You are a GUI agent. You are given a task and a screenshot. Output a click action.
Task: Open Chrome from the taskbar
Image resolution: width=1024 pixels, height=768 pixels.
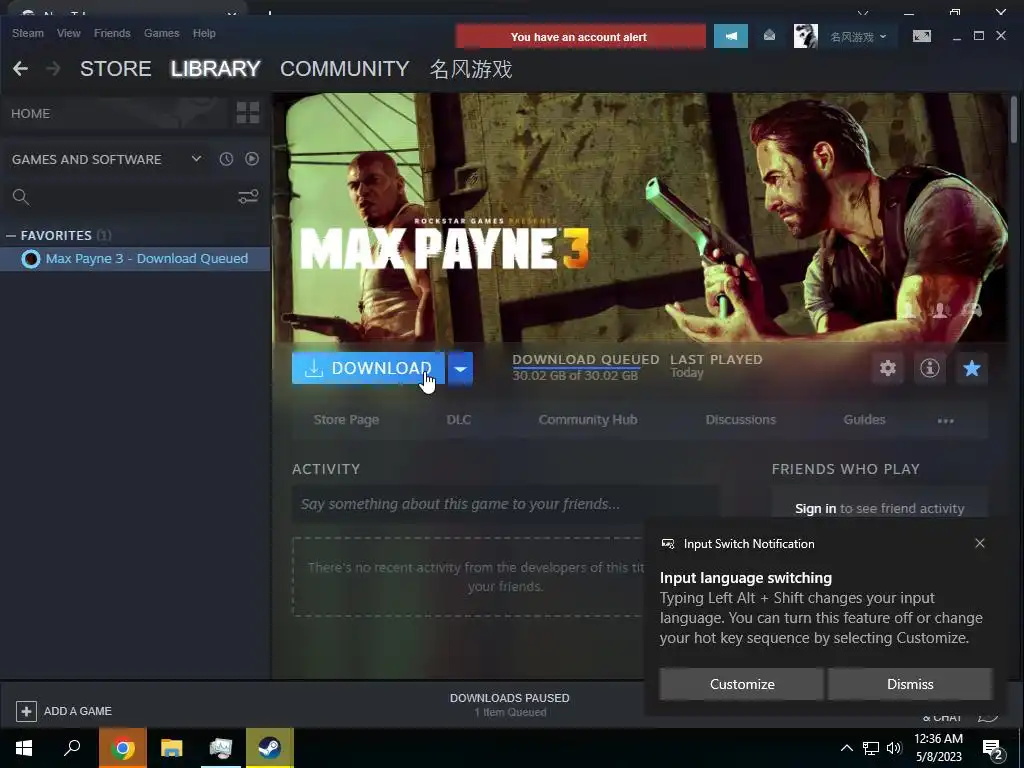pyautogui.click(x=122, y=748)
